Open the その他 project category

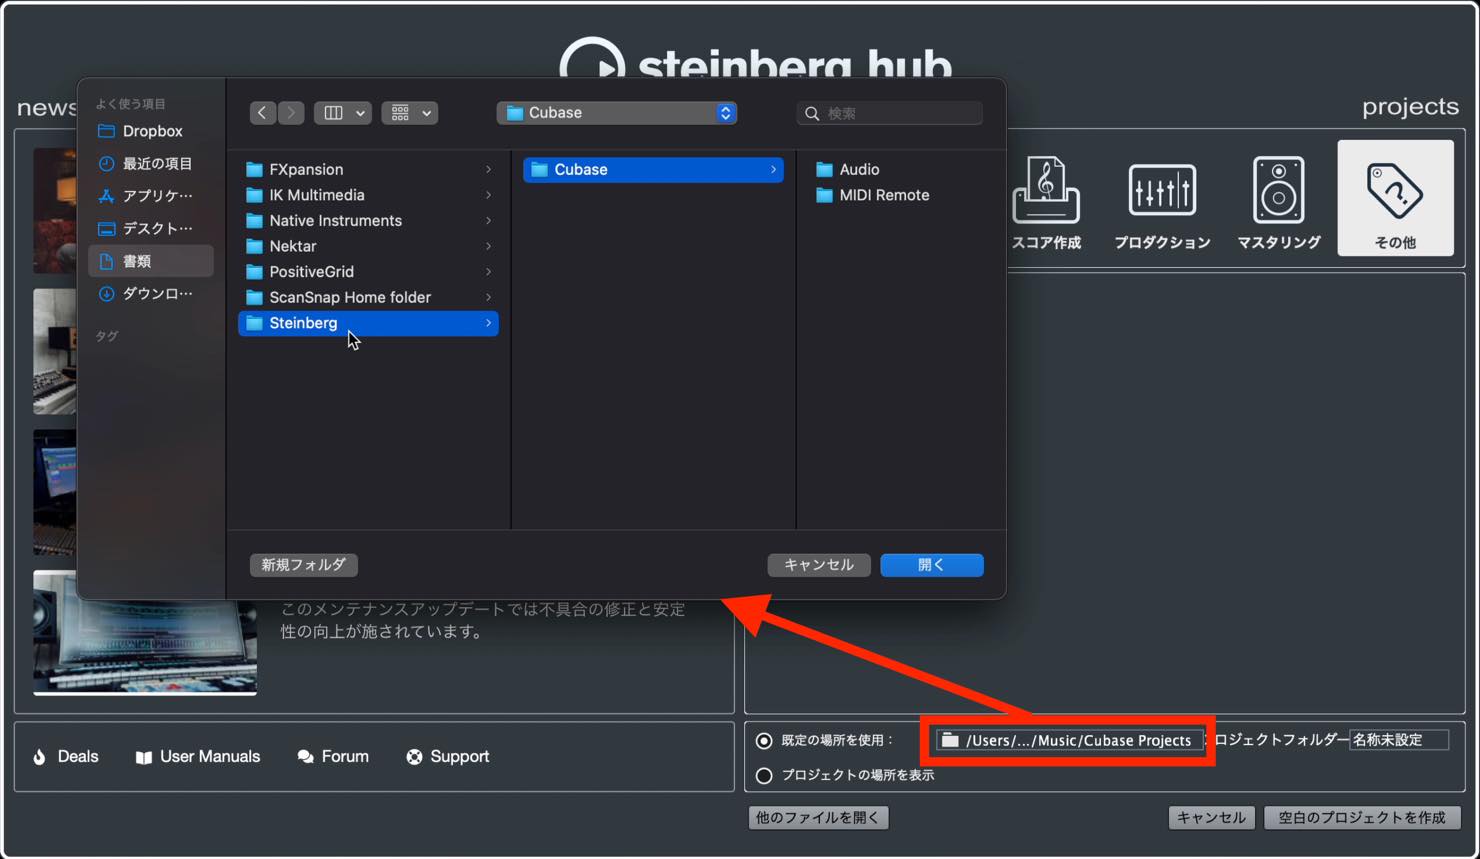(1396, 198)
